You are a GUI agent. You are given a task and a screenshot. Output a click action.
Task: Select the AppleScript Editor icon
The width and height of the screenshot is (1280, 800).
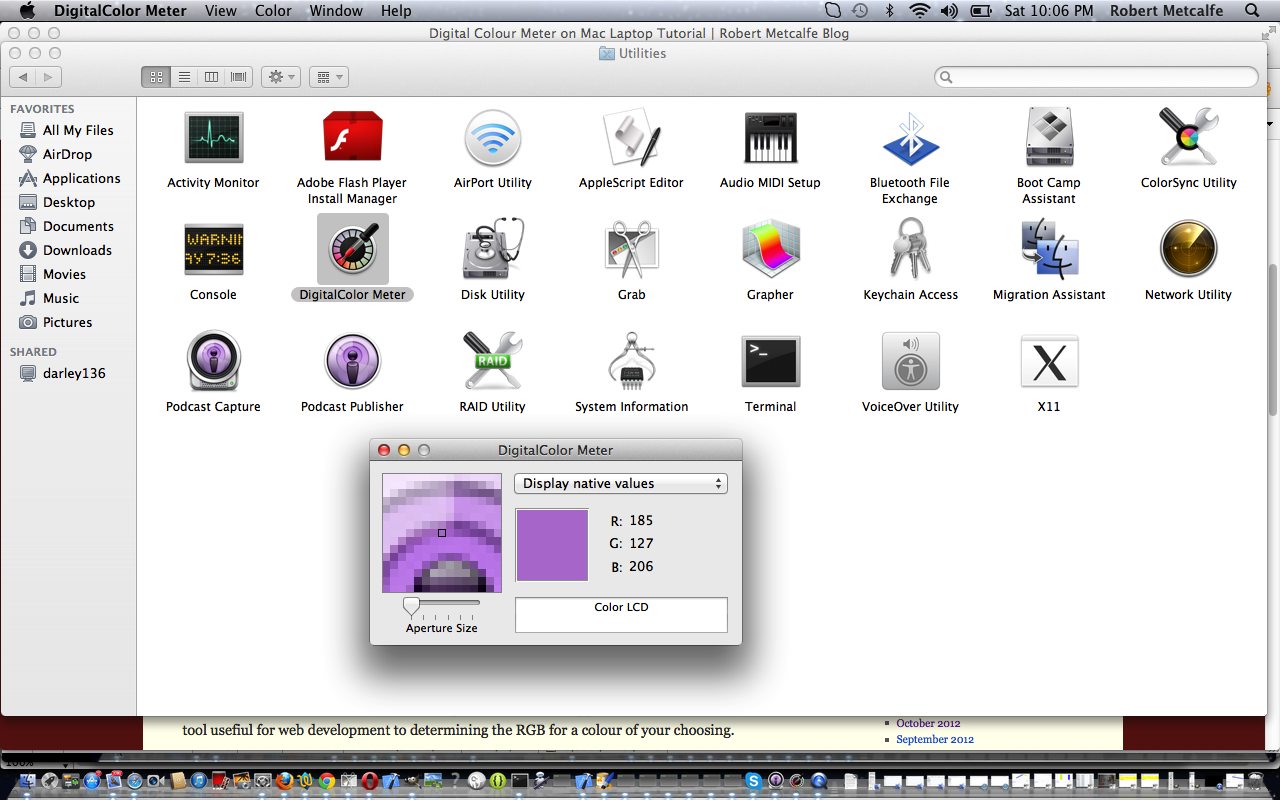[x=631, y=137]
